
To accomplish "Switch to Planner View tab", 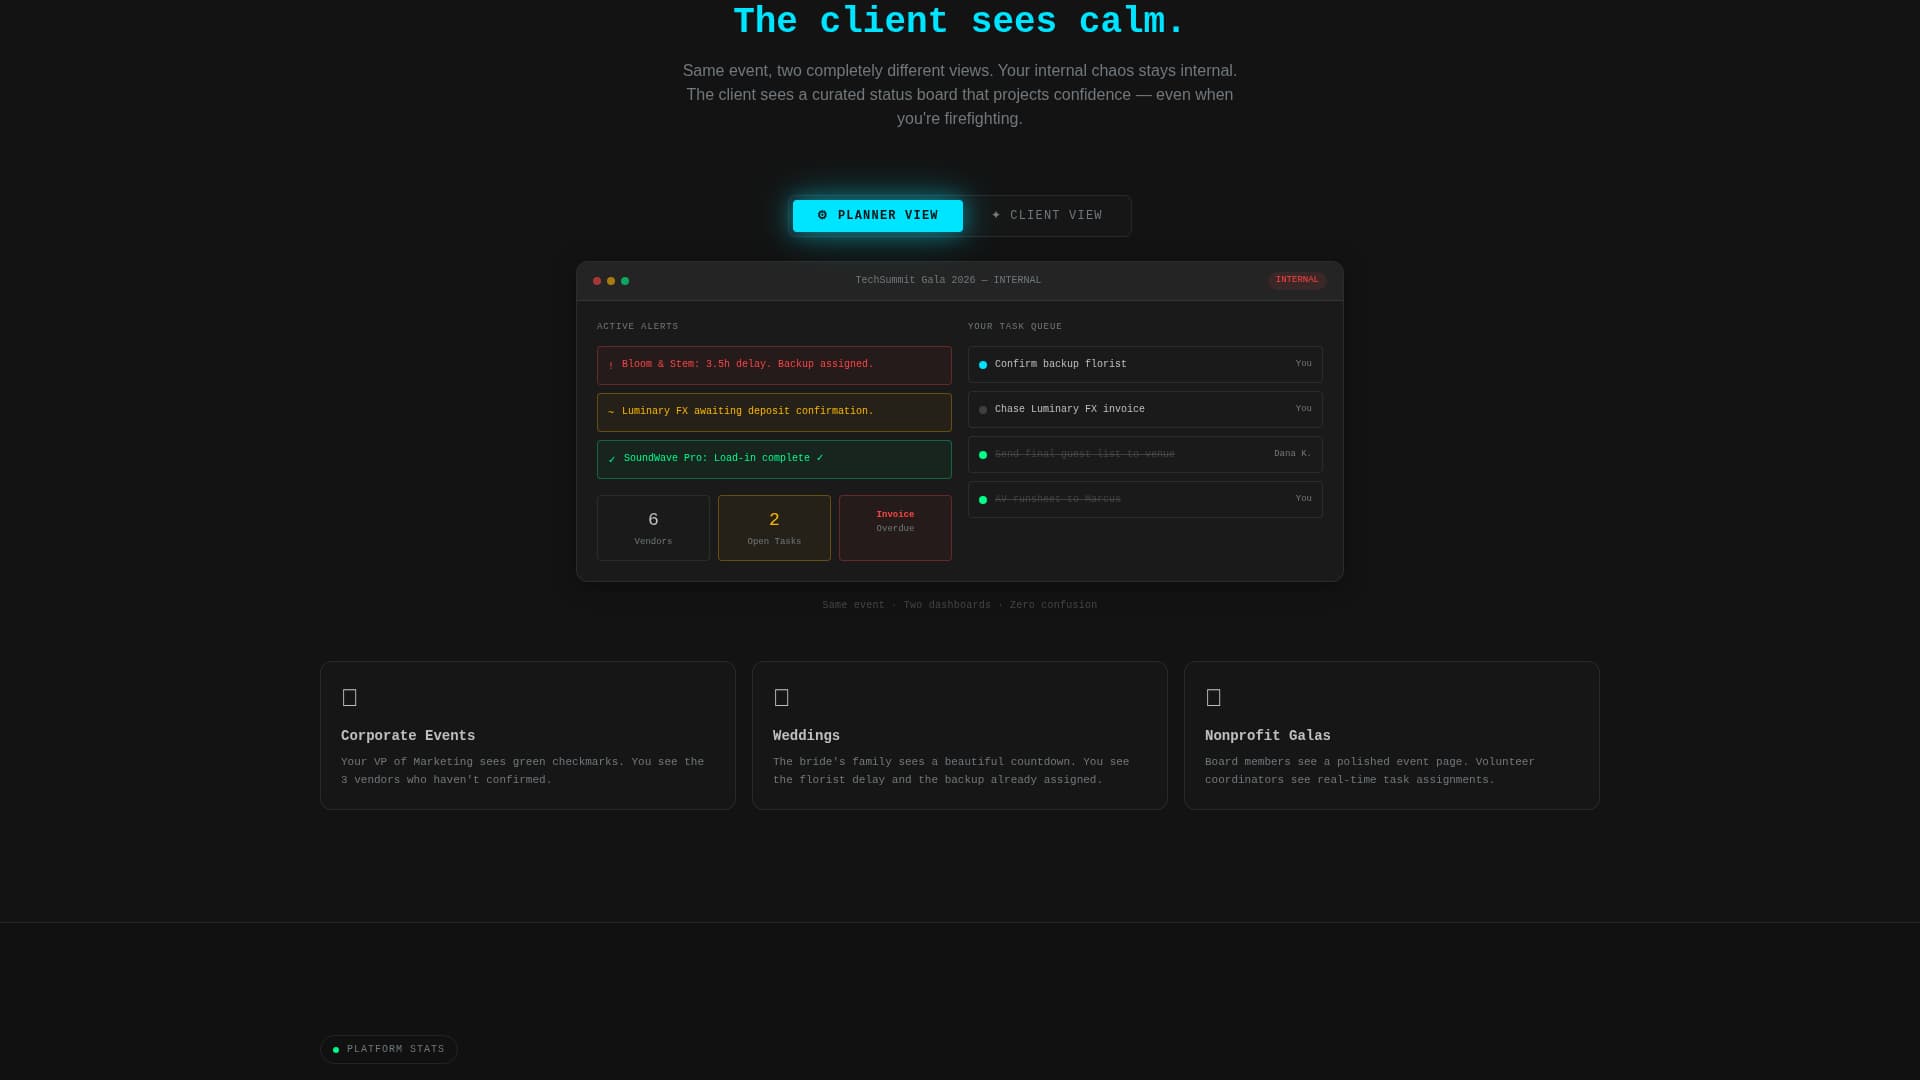I will coord(877,216).
